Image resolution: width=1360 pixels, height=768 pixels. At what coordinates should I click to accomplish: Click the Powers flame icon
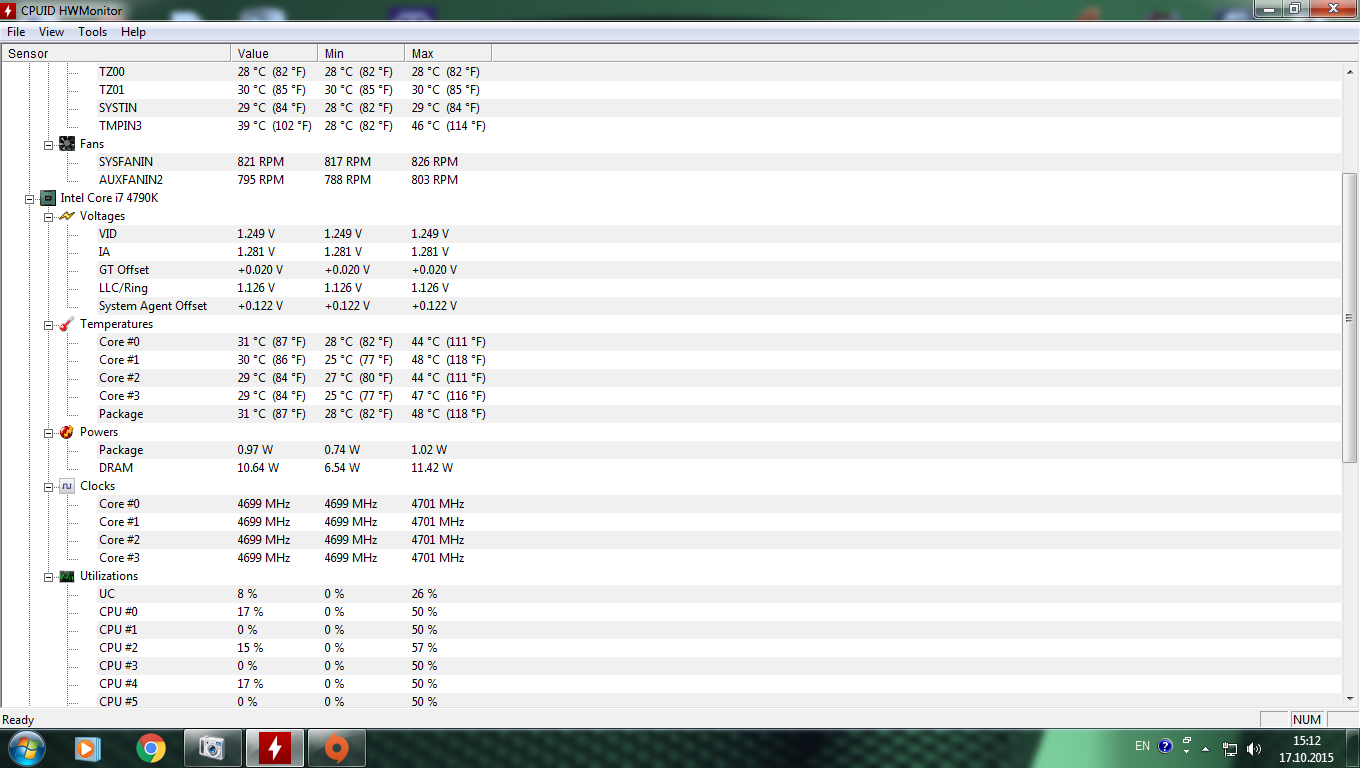tap(67, 432)
